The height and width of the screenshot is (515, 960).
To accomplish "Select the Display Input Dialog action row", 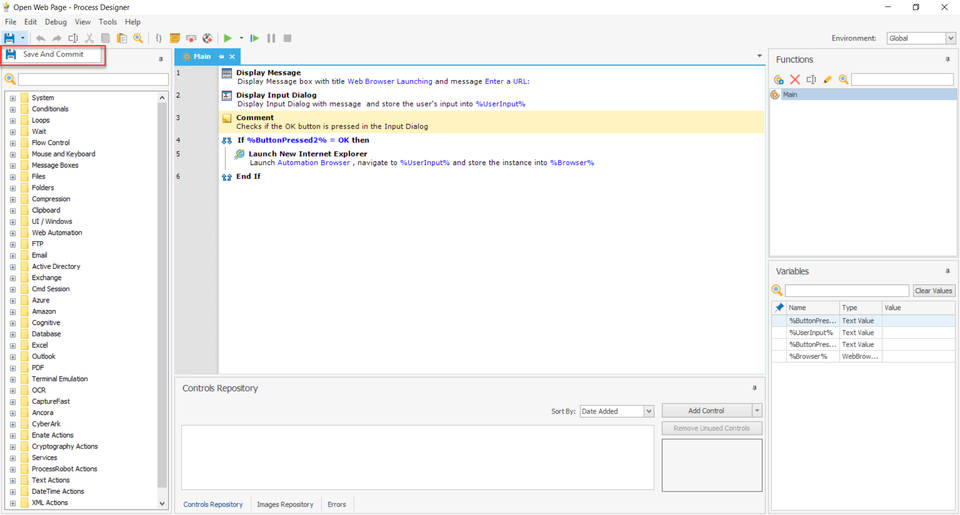I will pyautogui.click(x=491, y=99).
